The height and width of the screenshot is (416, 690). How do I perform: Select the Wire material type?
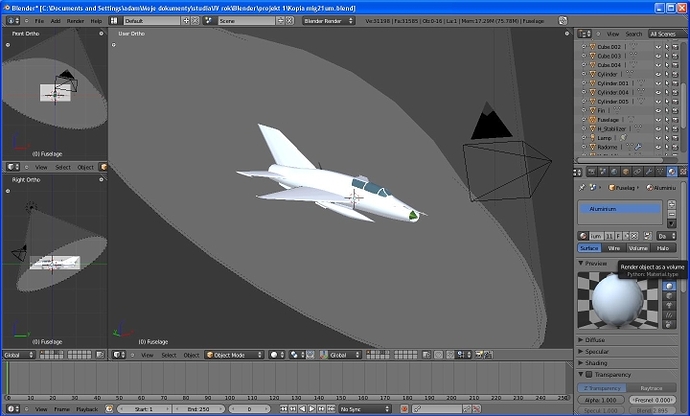(x=614, y=248)
